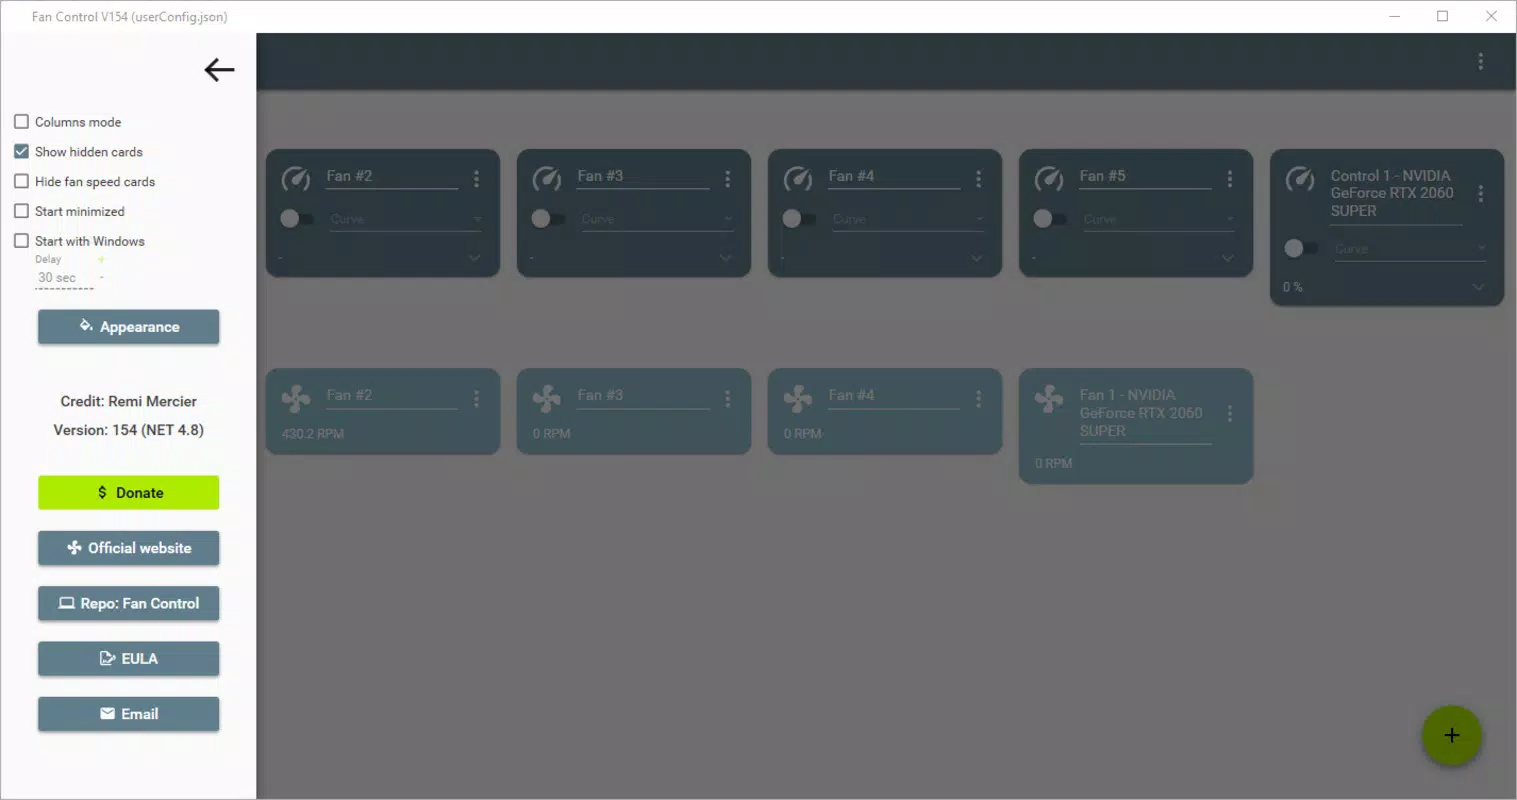Close side menu with back arrow
Viewport: 1517px width, 800px height.
click(x=219, y=69)
